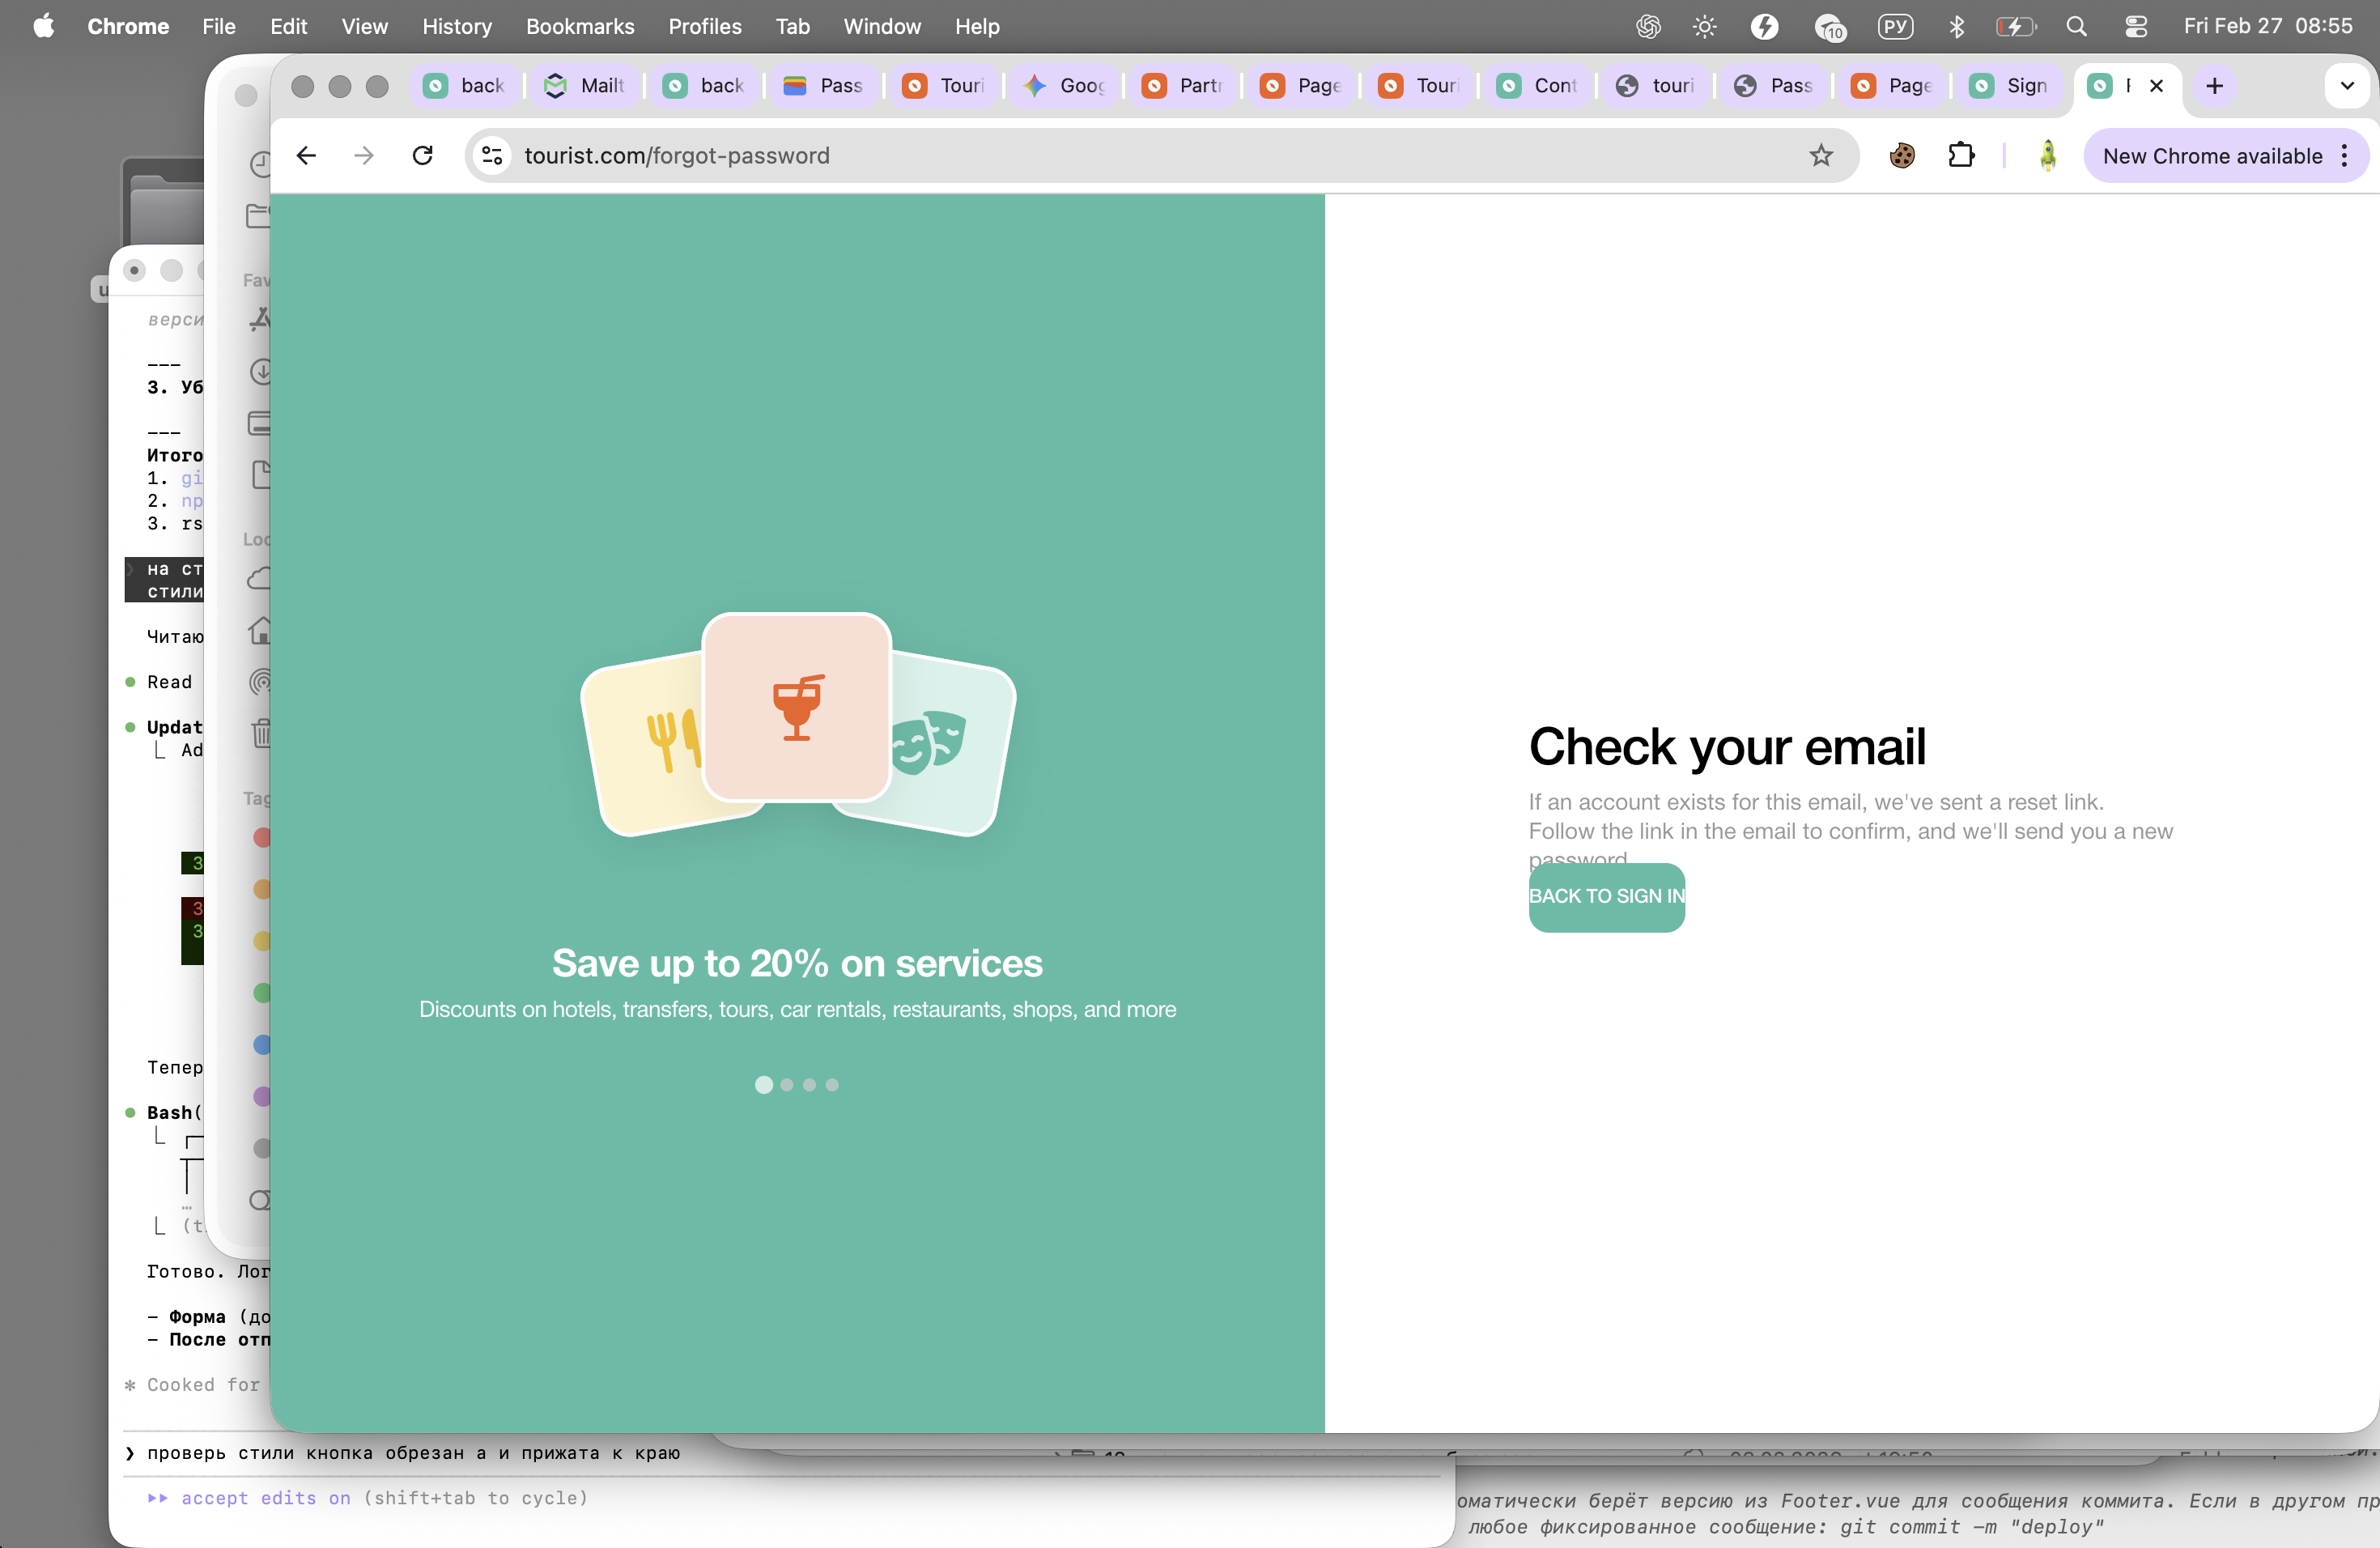This screenshot has width=2380, height=1548.
Task: Open the Chrome profile avatar icon
Action: pyautogui.click(x=2047, y=155)
